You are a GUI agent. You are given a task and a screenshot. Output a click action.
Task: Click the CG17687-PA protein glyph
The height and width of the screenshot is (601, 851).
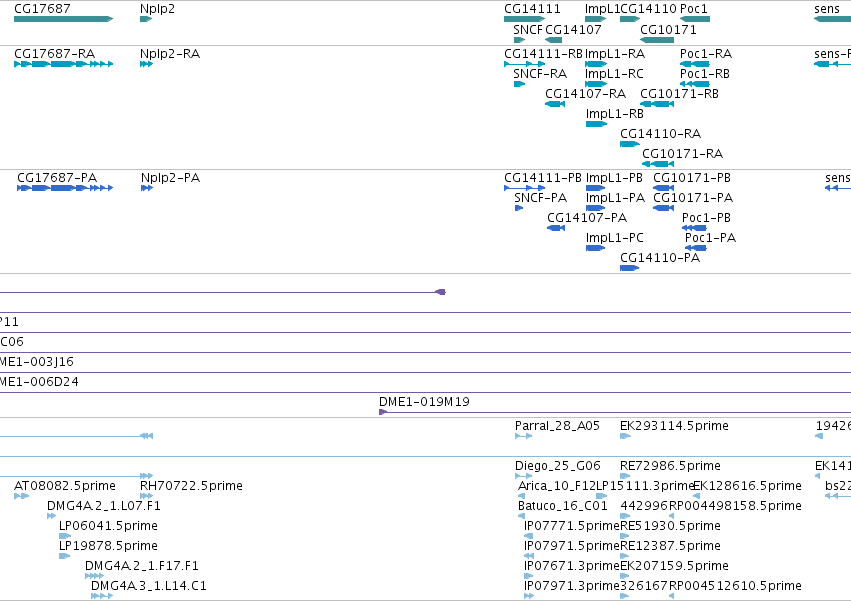click(x=65, y=188)
